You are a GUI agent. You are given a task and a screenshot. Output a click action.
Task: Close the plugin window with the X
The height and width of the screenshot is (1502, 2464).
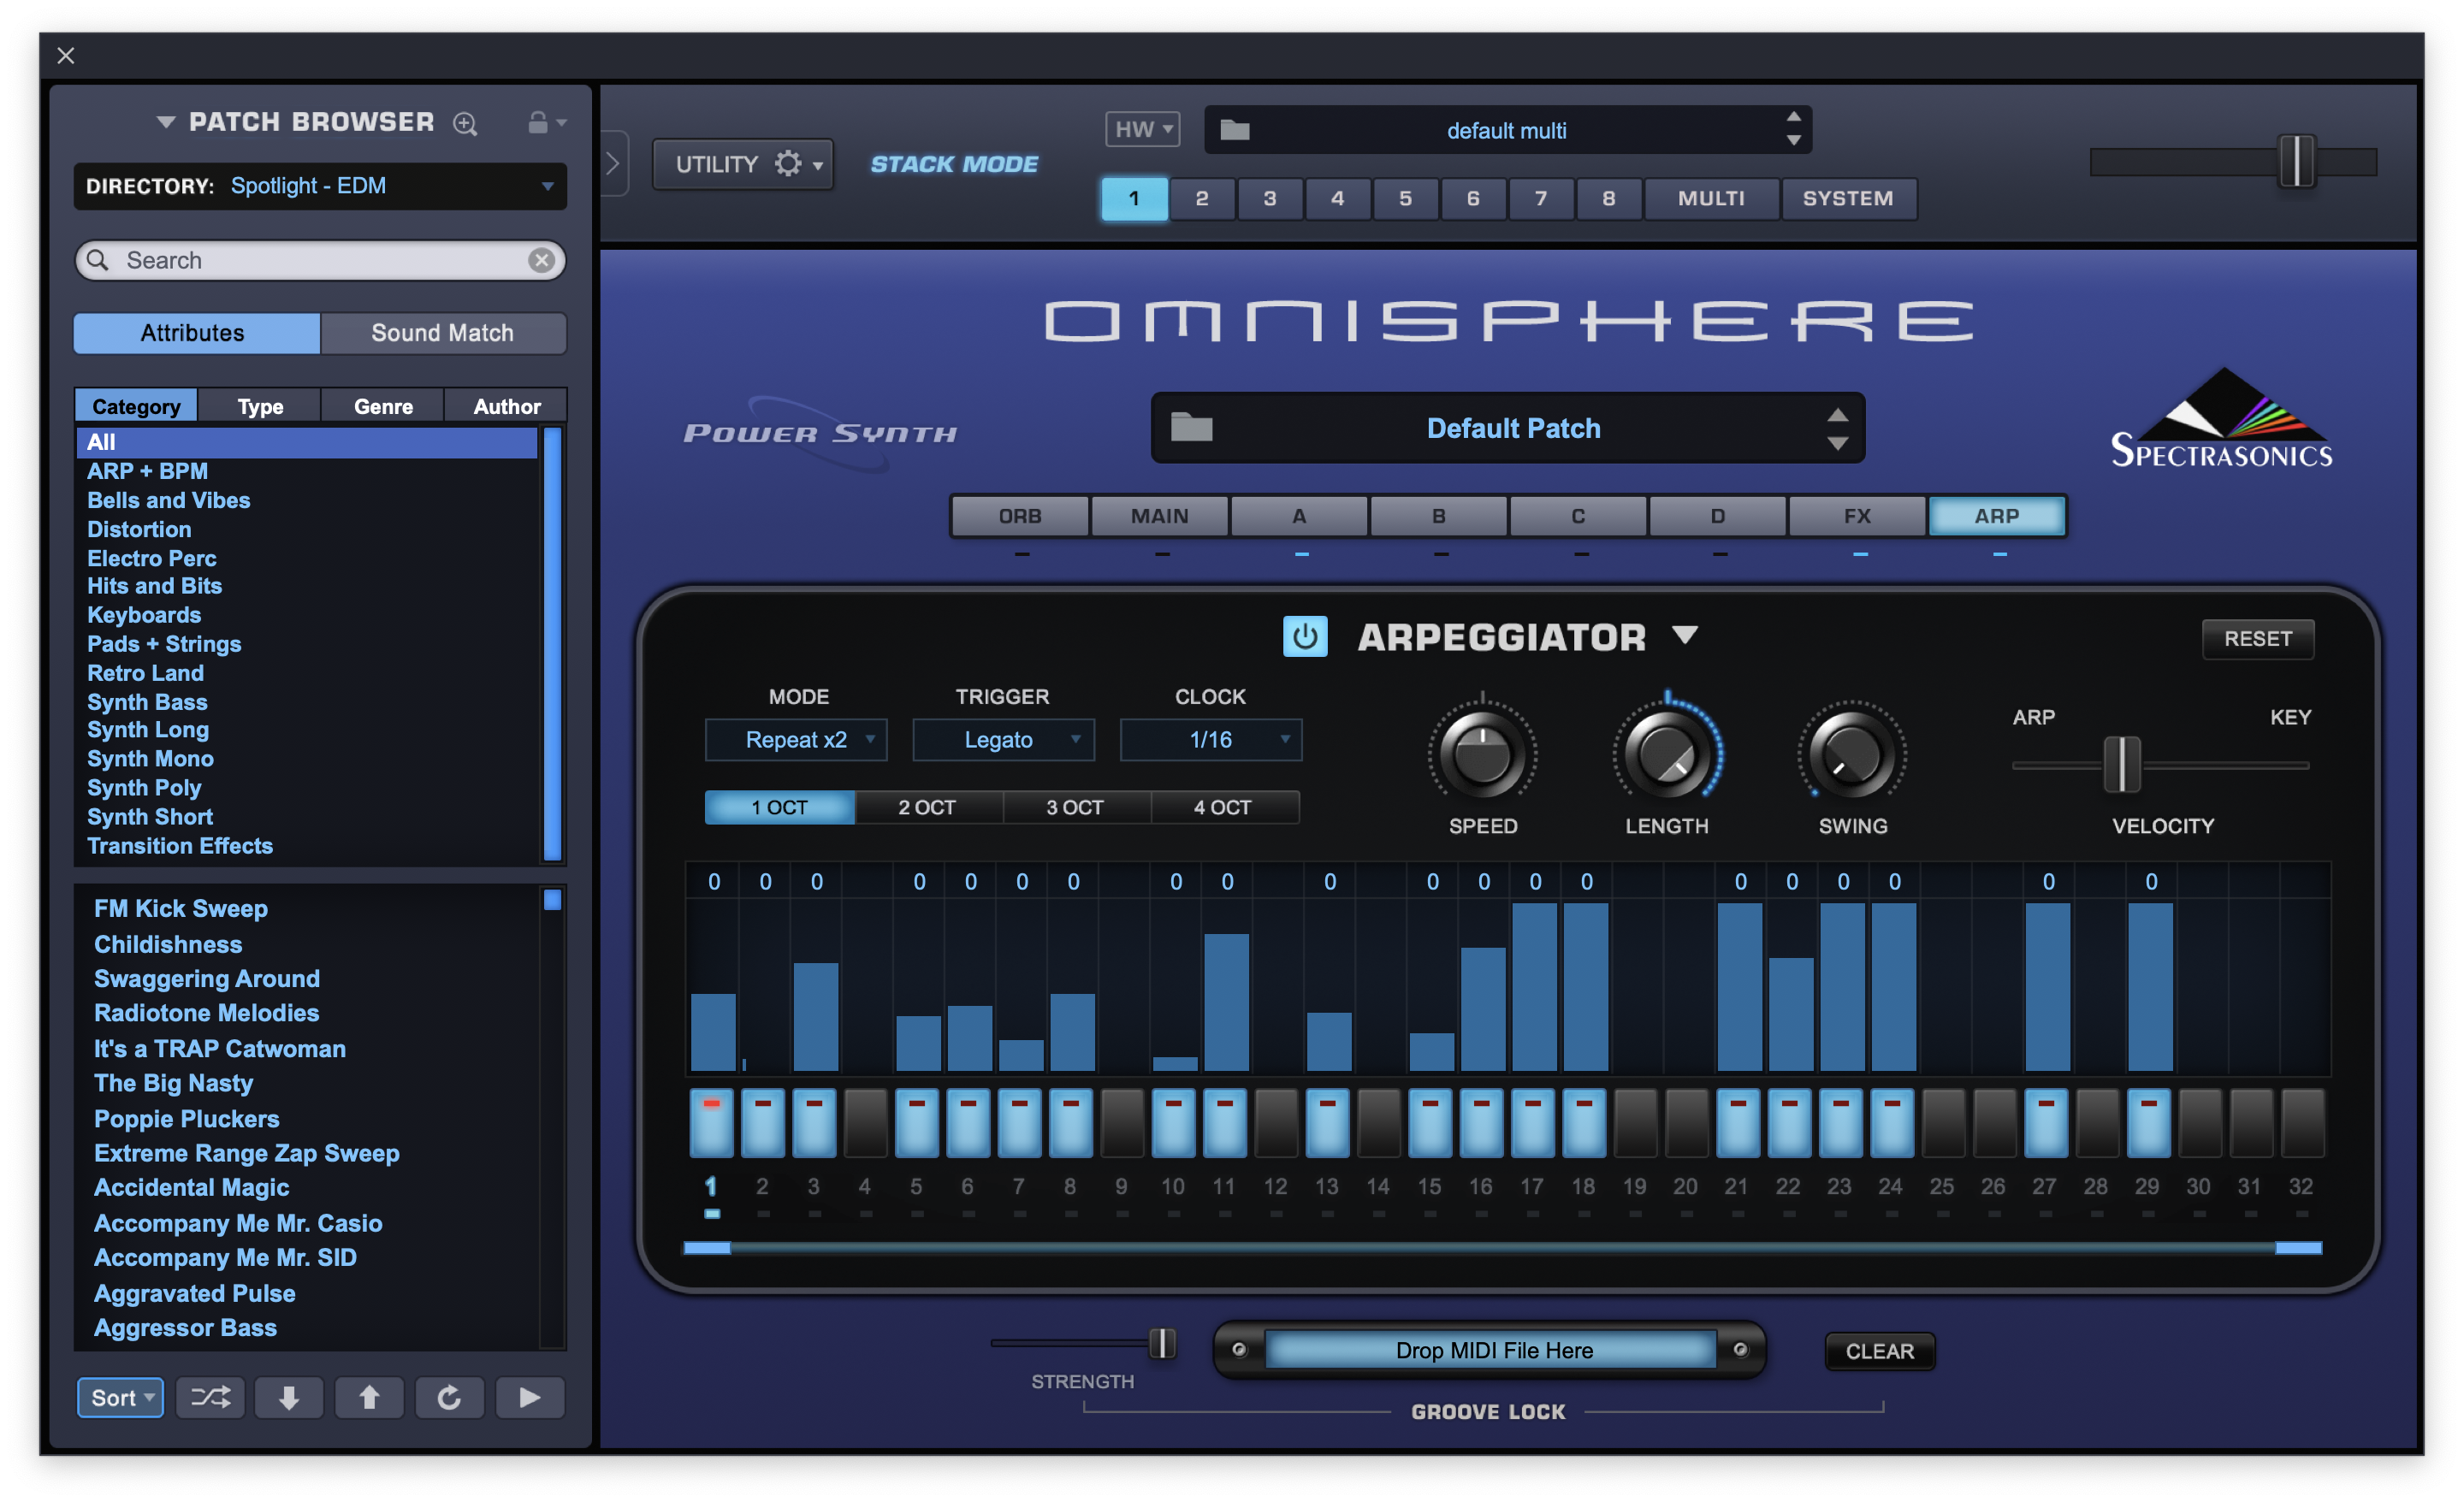point(66,56)
